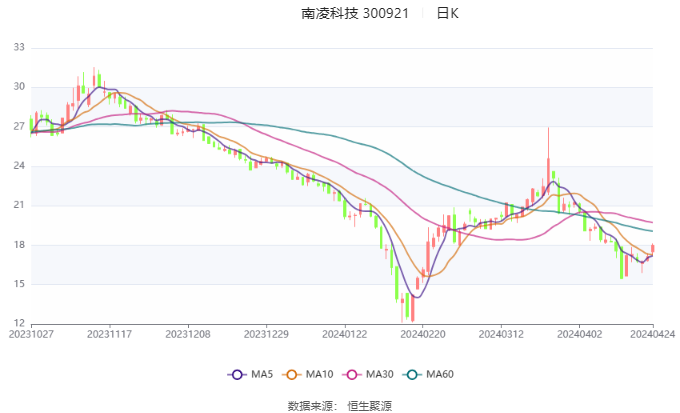Click the 南凌科技 300921 stock title

pos(355,13)
